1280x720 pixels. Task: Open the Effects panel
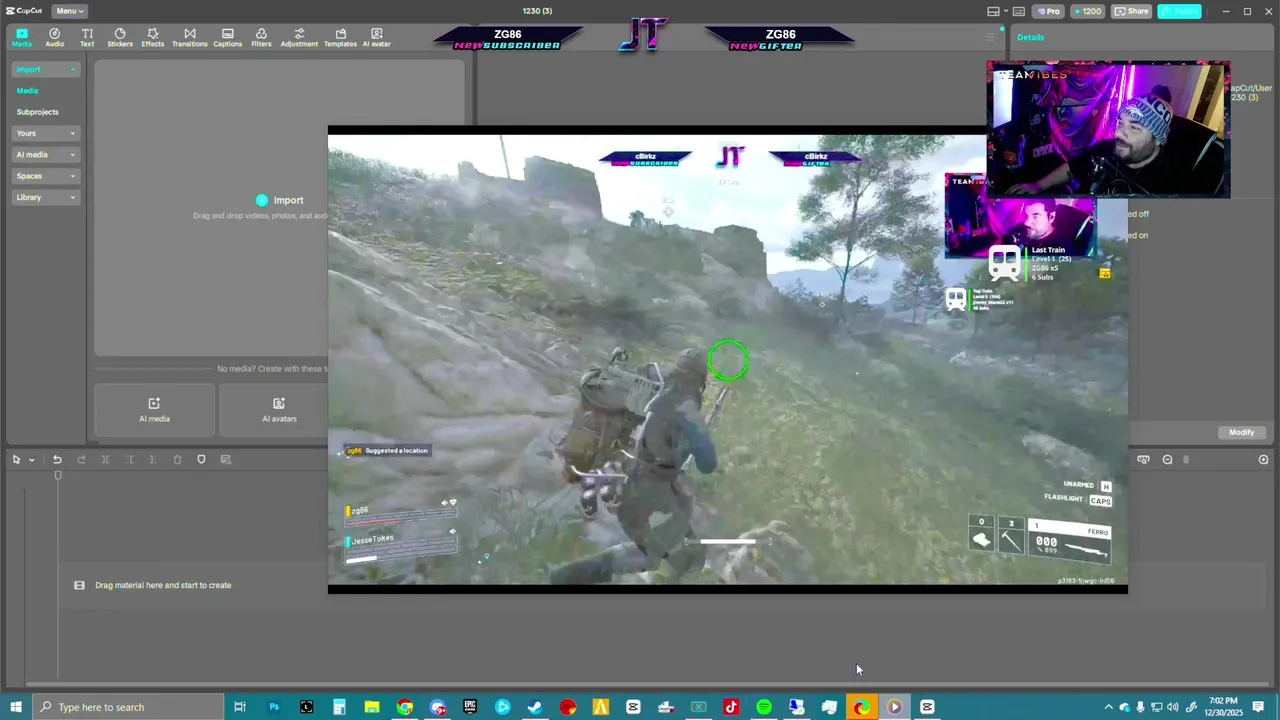(152, 38)
